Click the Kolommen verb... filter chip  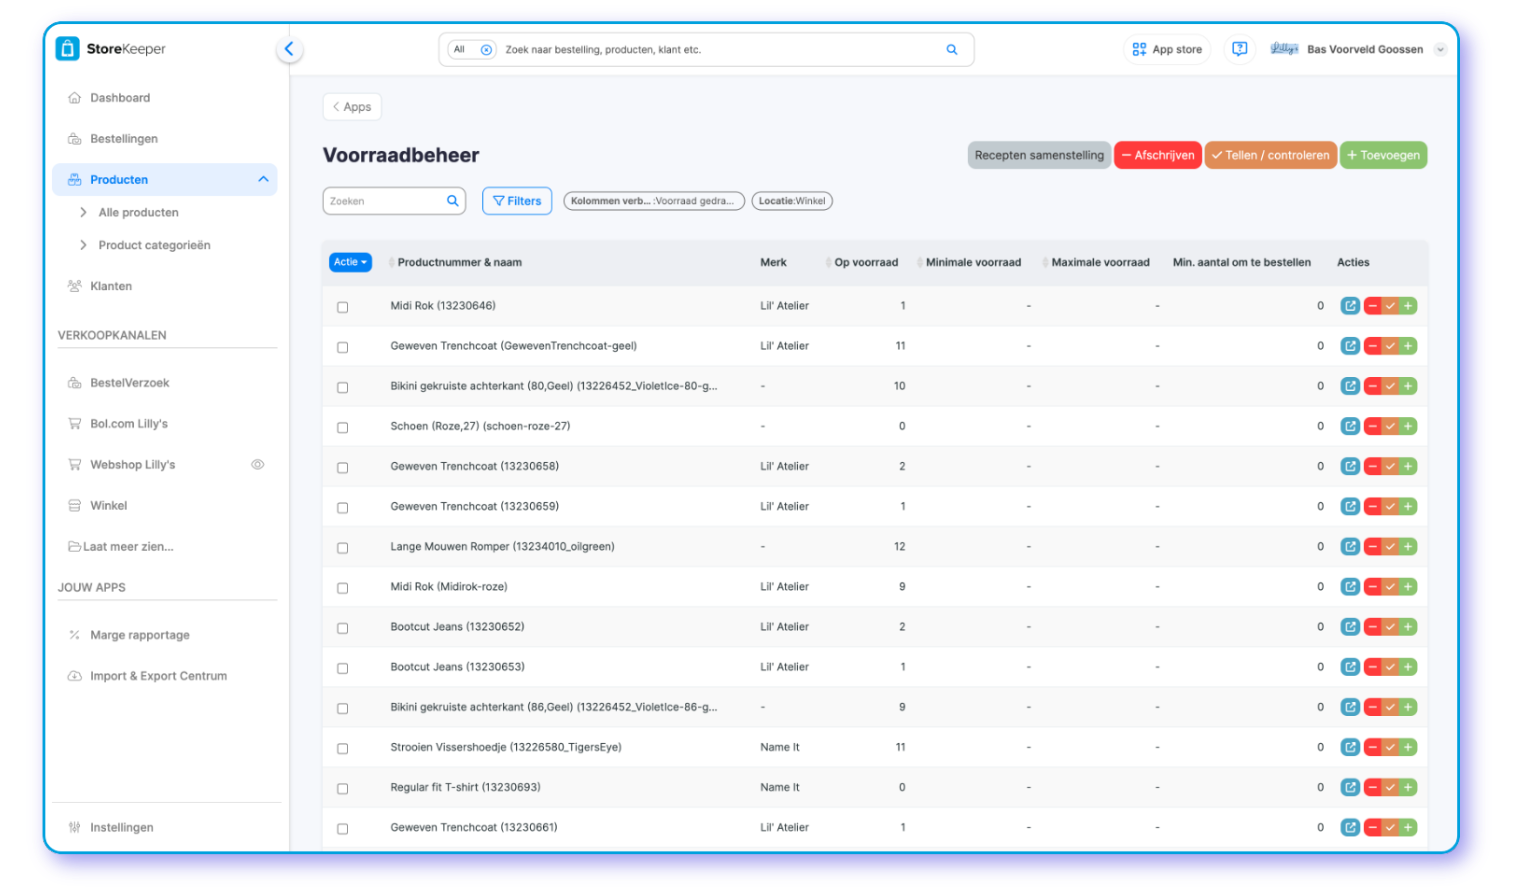[654, 201]
